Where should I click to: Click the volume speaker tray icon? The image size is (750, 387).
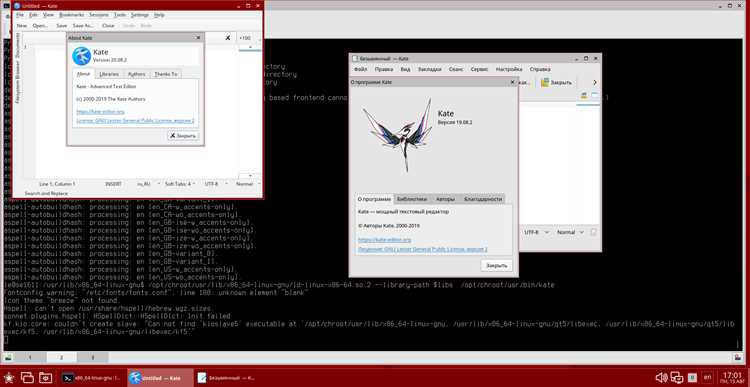[x=661, y=377]
